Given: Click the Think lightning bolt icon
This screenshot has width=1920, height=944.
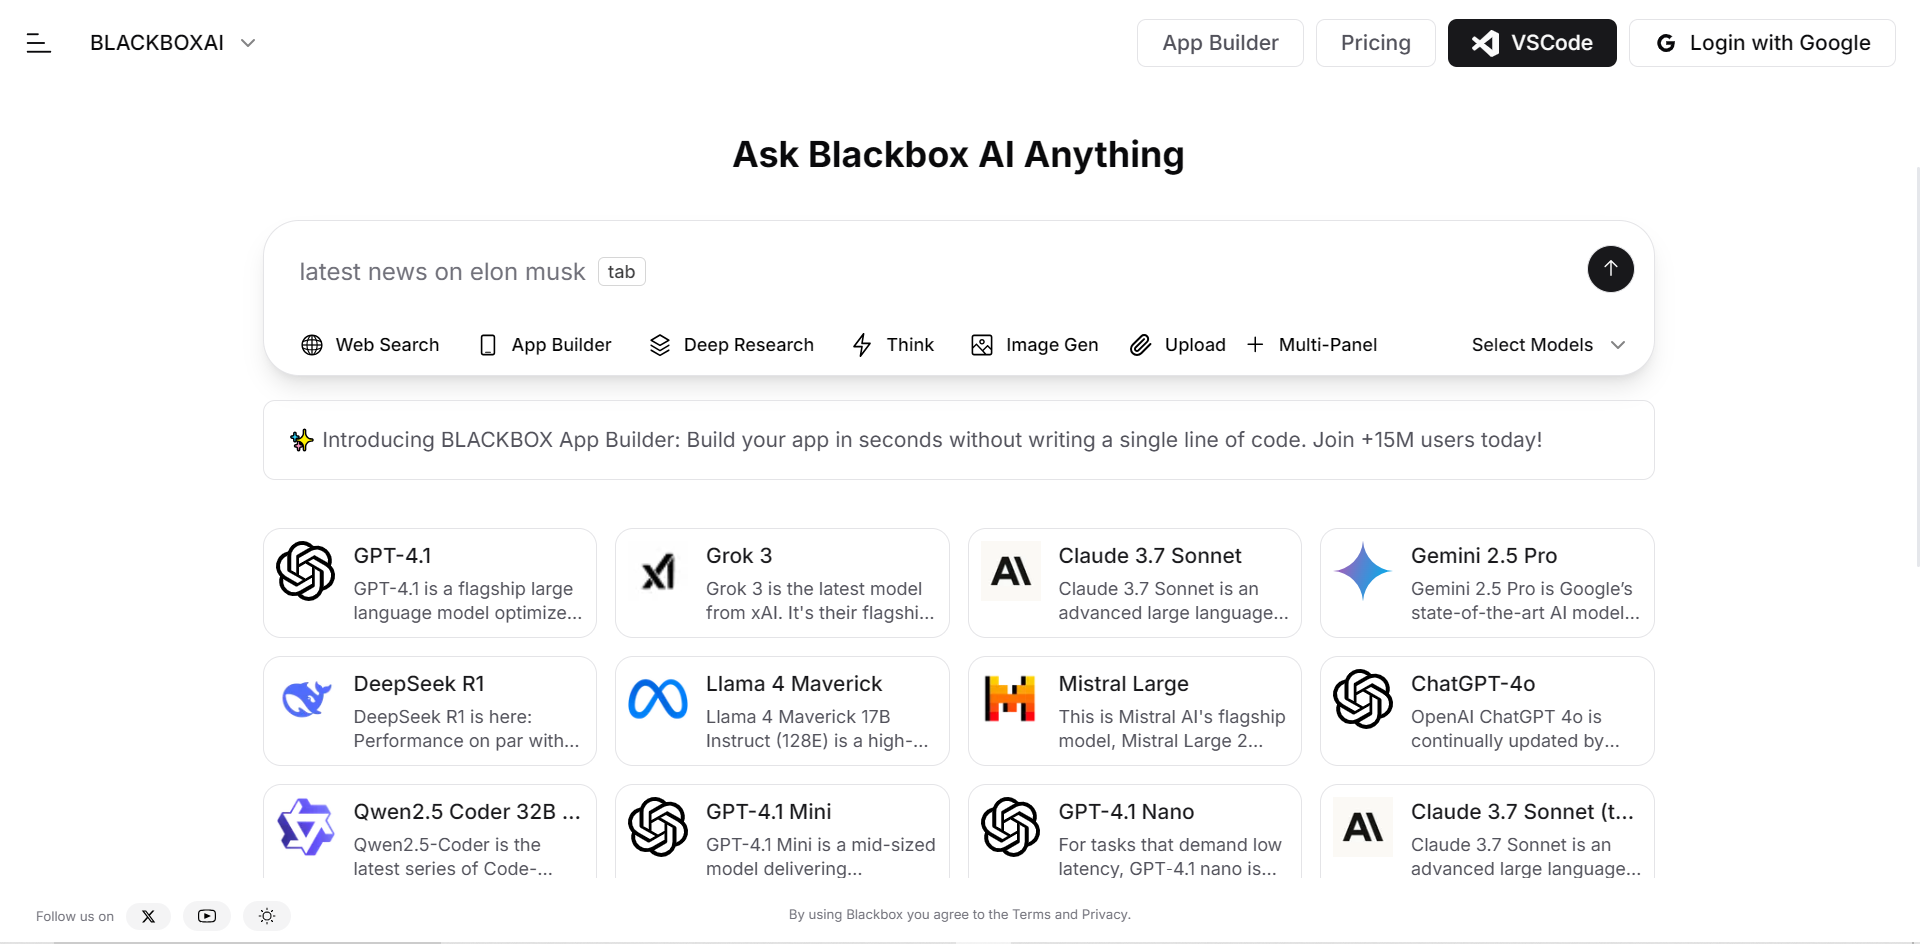Looking at the screenshot, I should click(x=862, y=345).
